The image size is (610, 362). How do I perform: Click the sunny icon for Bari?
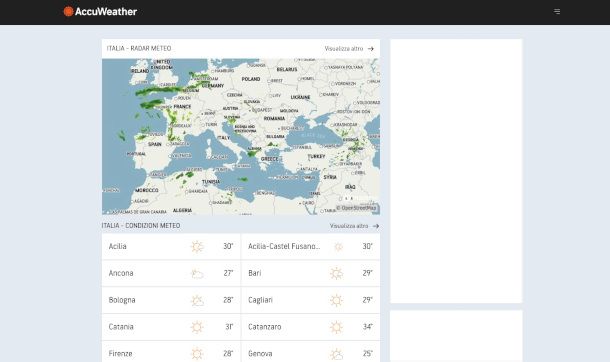click(x=337, y=273)
